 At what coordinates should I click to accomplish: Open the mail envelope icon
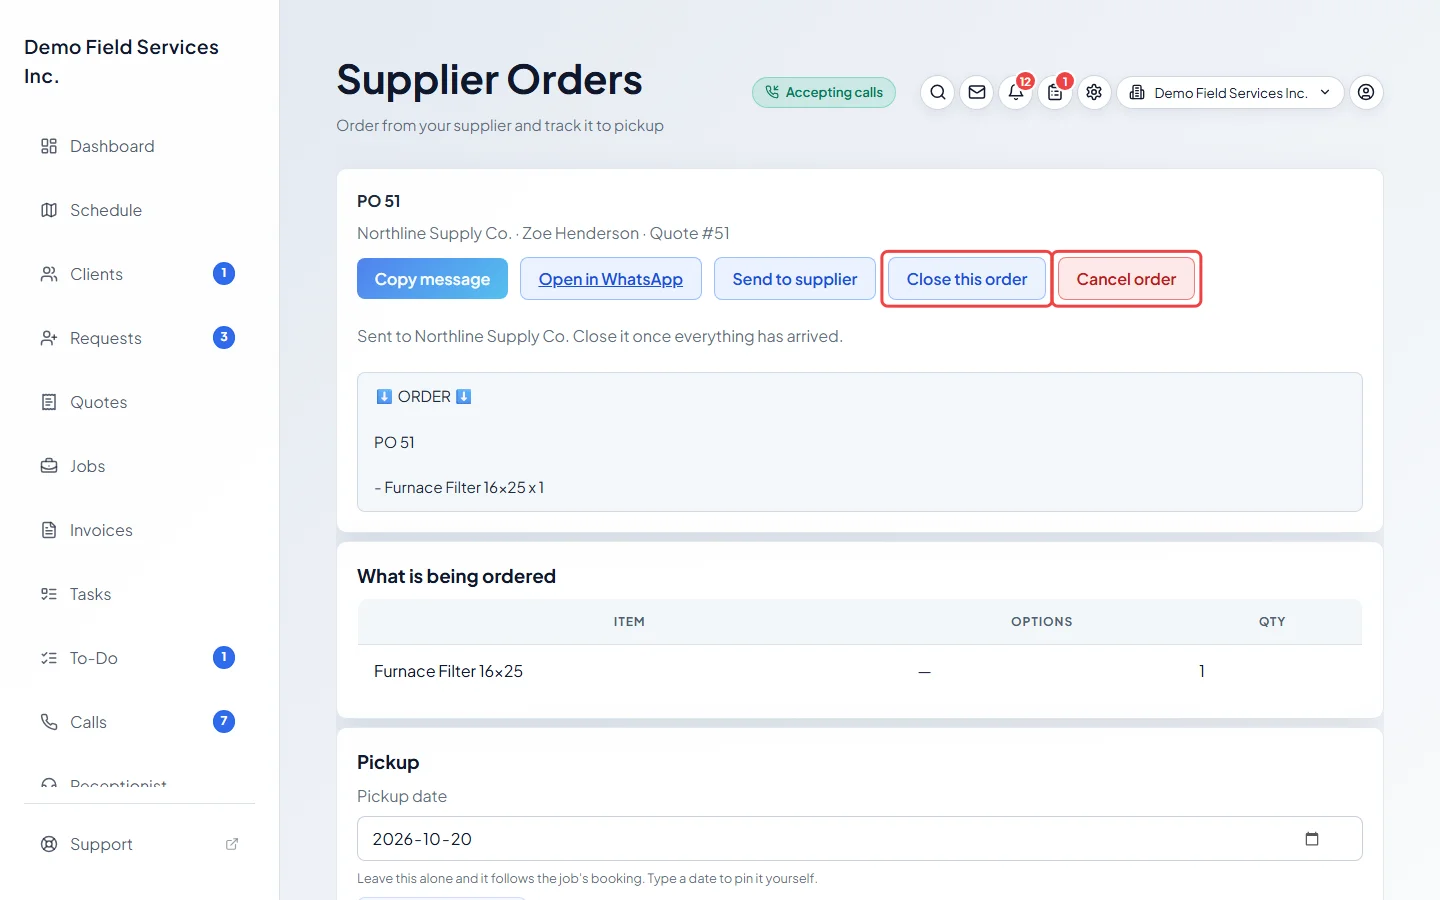[977, 92]
